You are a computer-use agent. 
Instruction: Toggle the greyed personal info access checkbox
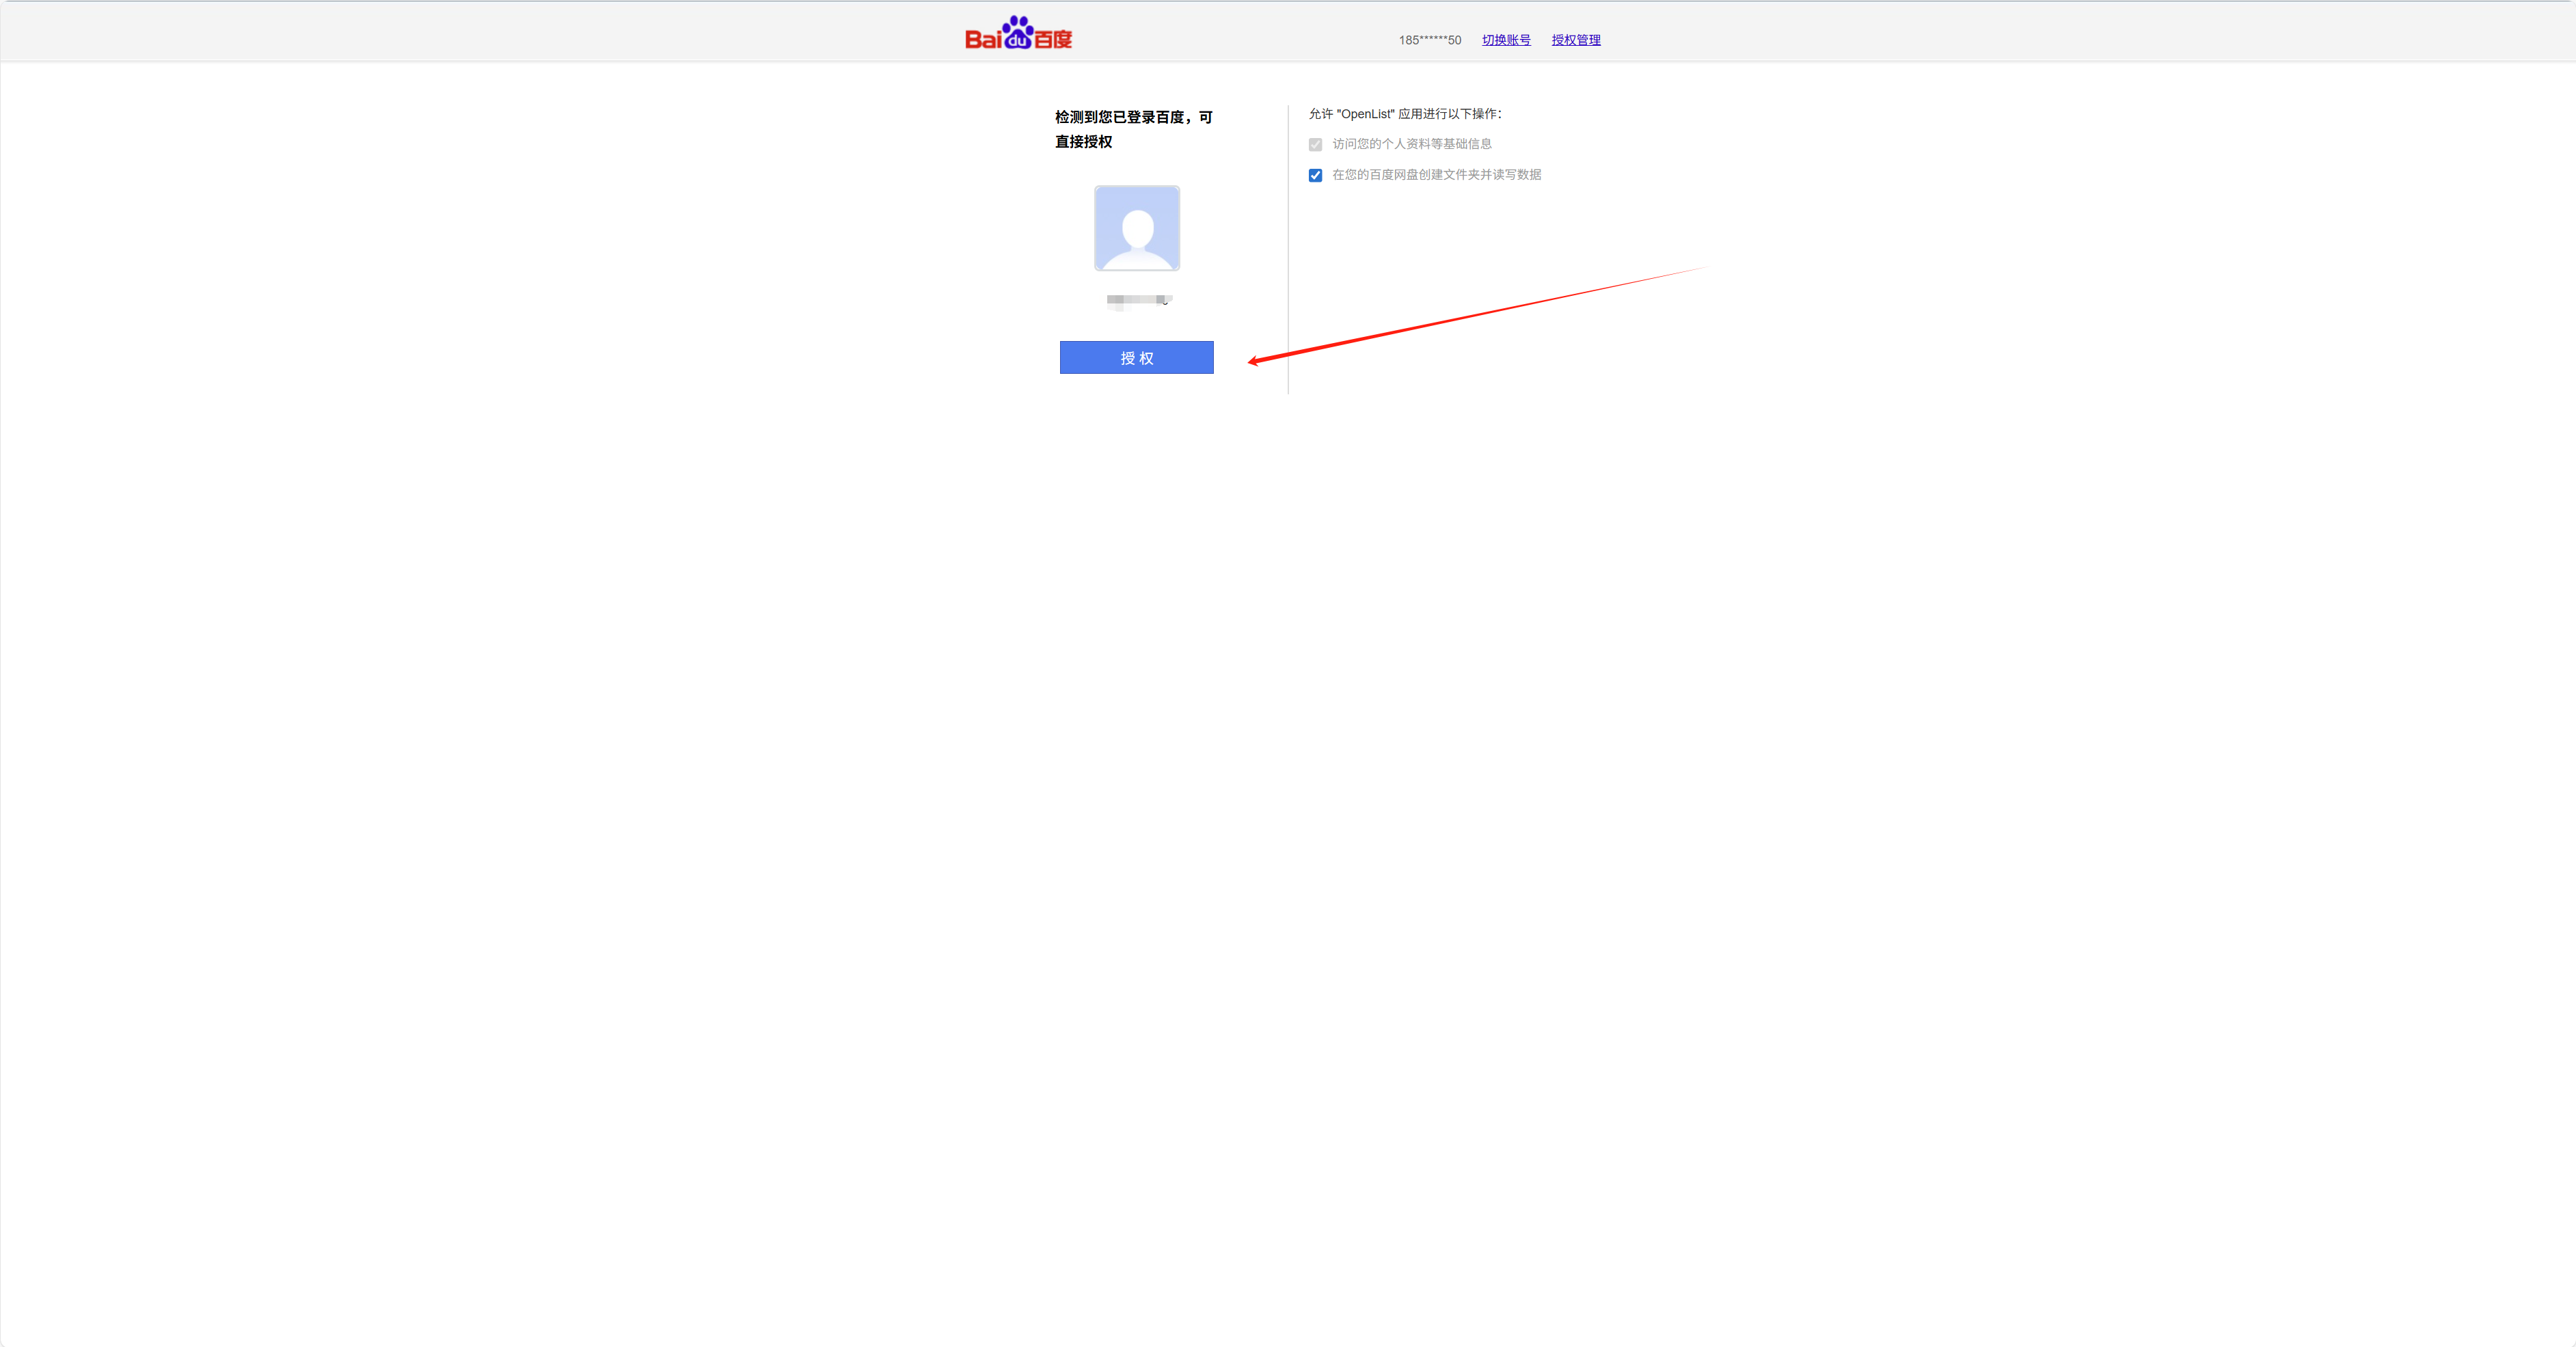[1315, 145]
